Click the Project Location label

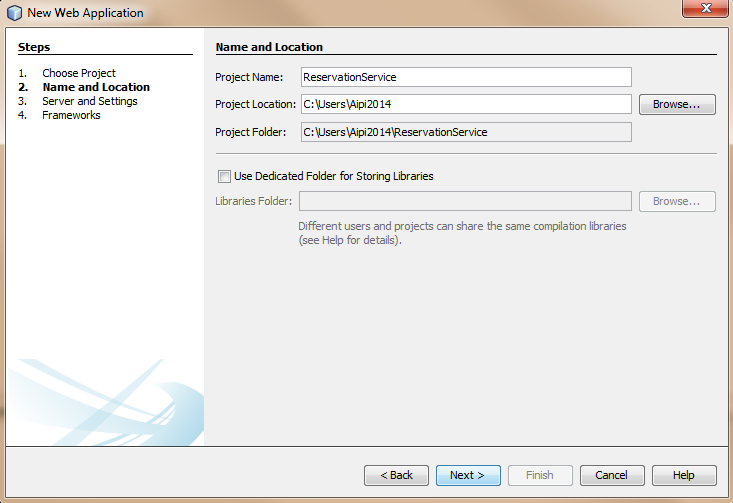click(255, 105)
